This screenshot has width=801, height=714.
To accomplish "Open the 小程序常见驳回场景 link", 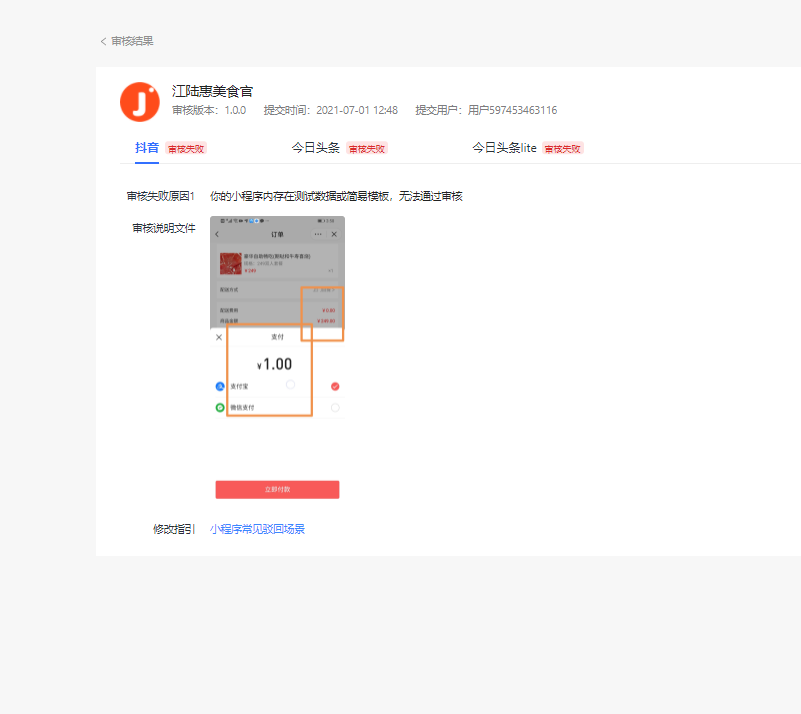I will click(x=257, y=529).
